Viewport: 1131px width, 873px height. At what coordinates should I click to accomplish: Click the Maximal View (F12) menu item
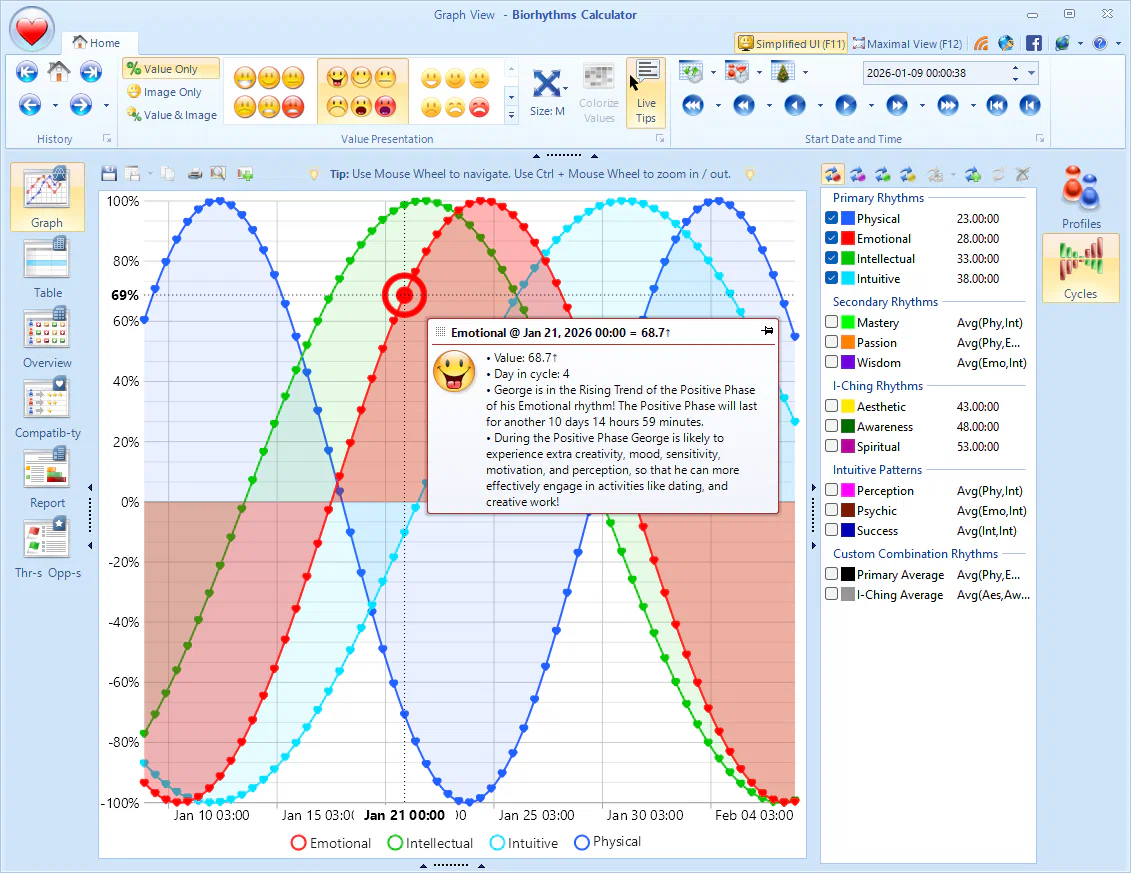tap(906, 43)
